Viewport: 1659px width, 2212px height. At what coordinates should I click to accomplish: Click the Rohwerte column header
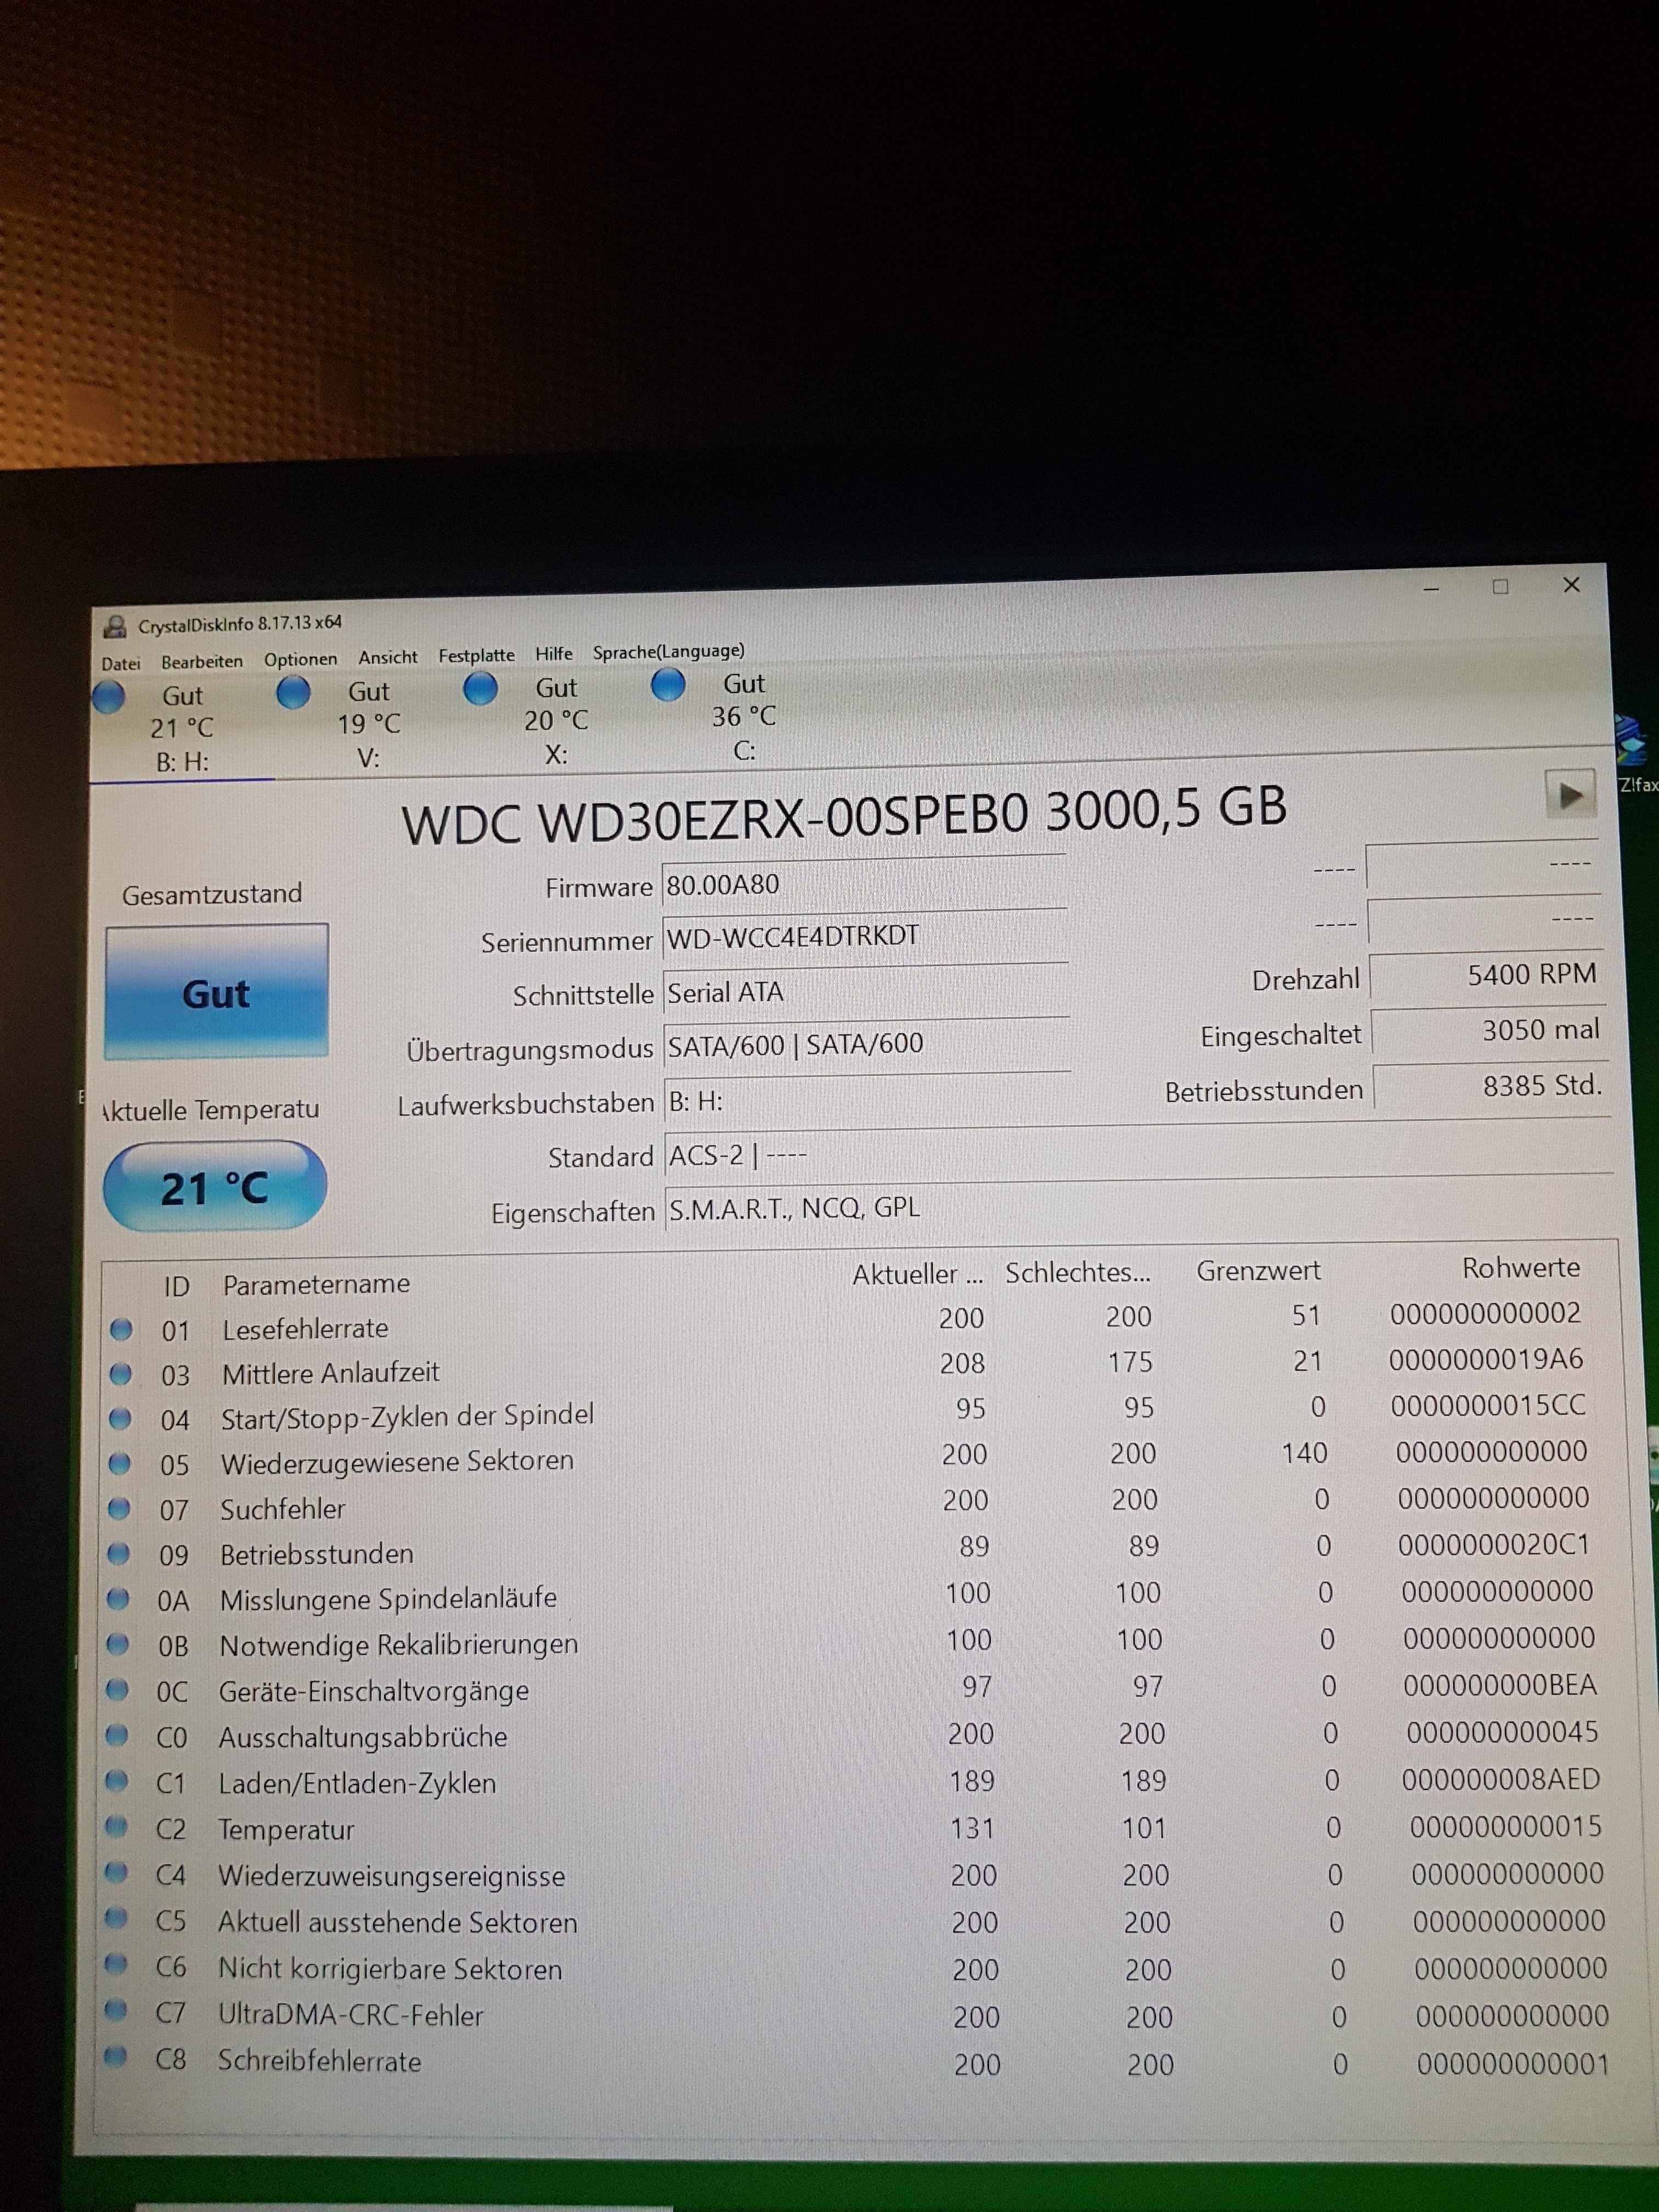1520,1268
